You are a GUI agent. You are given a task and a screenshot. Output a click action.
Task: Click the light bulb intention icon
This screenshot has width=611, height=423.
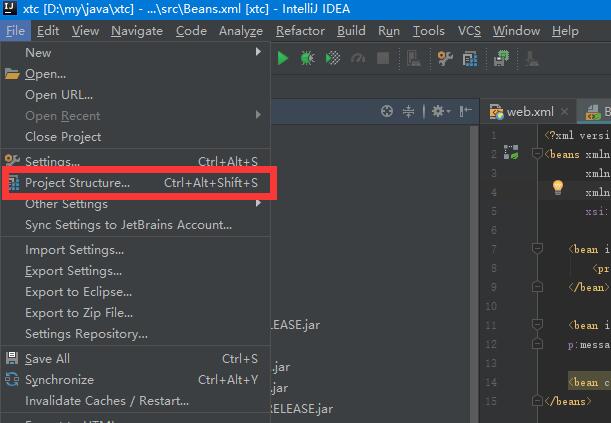click(558, 187)
